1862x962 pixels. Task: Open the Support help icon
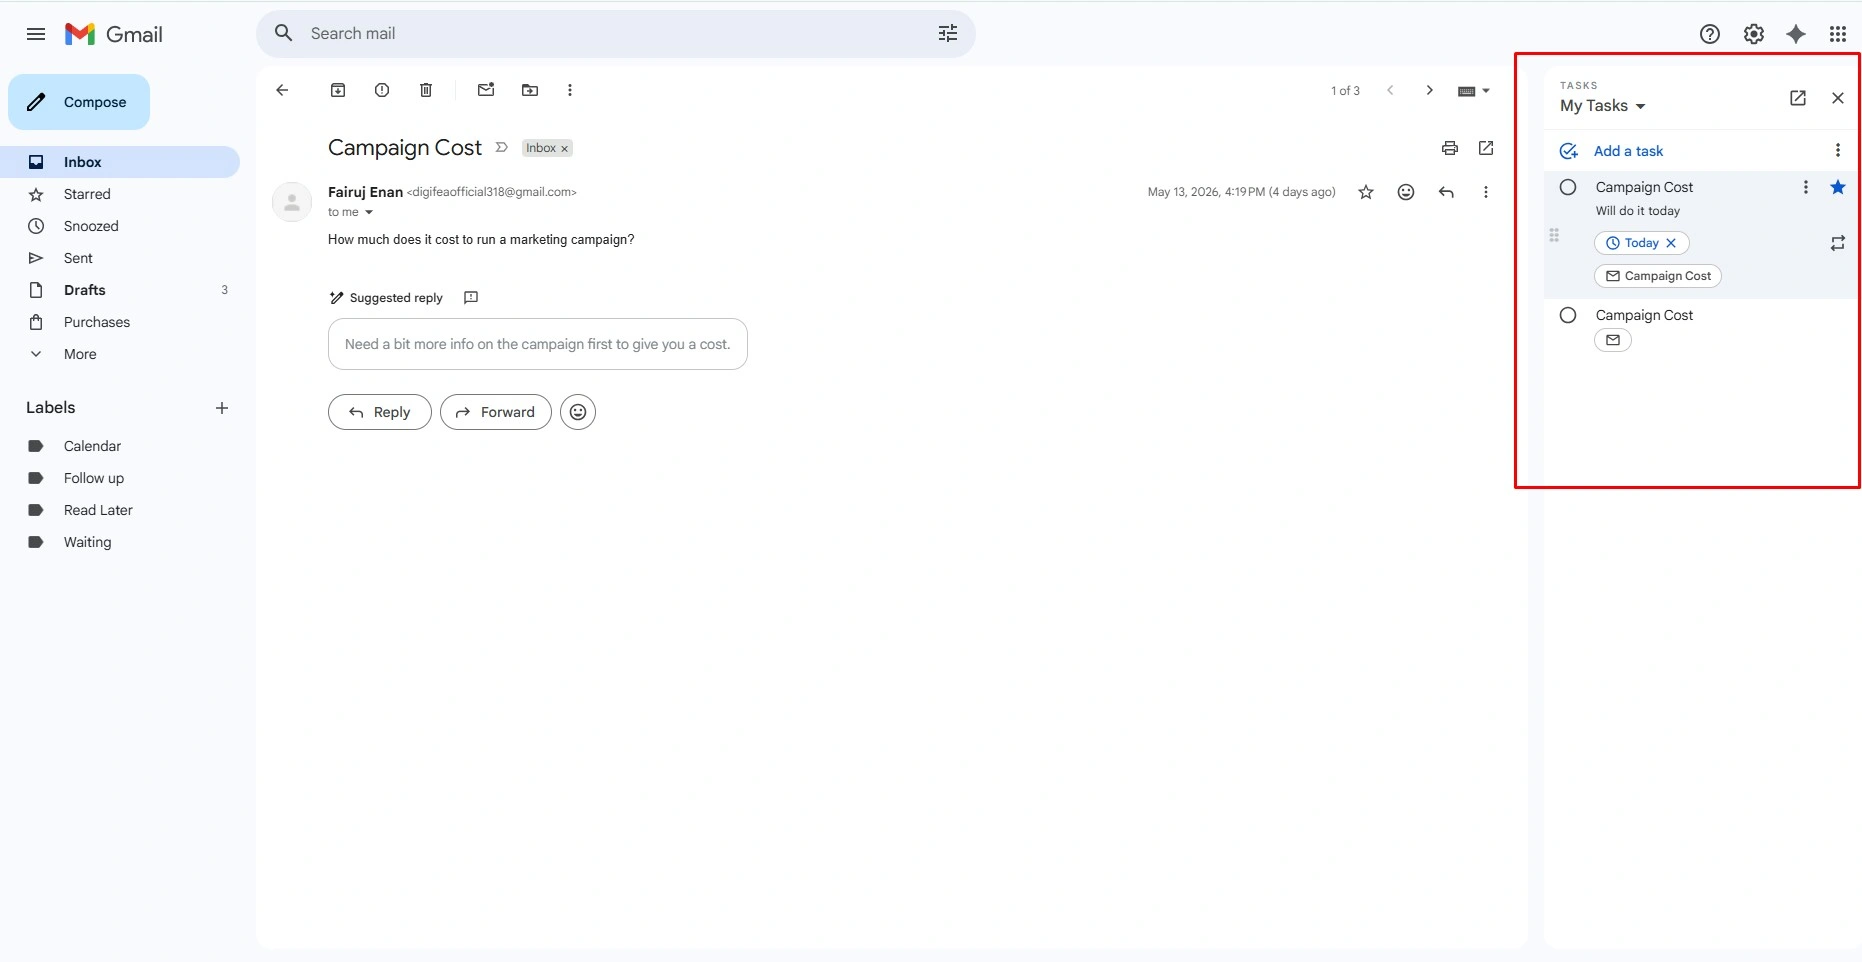click(1710, 34)
